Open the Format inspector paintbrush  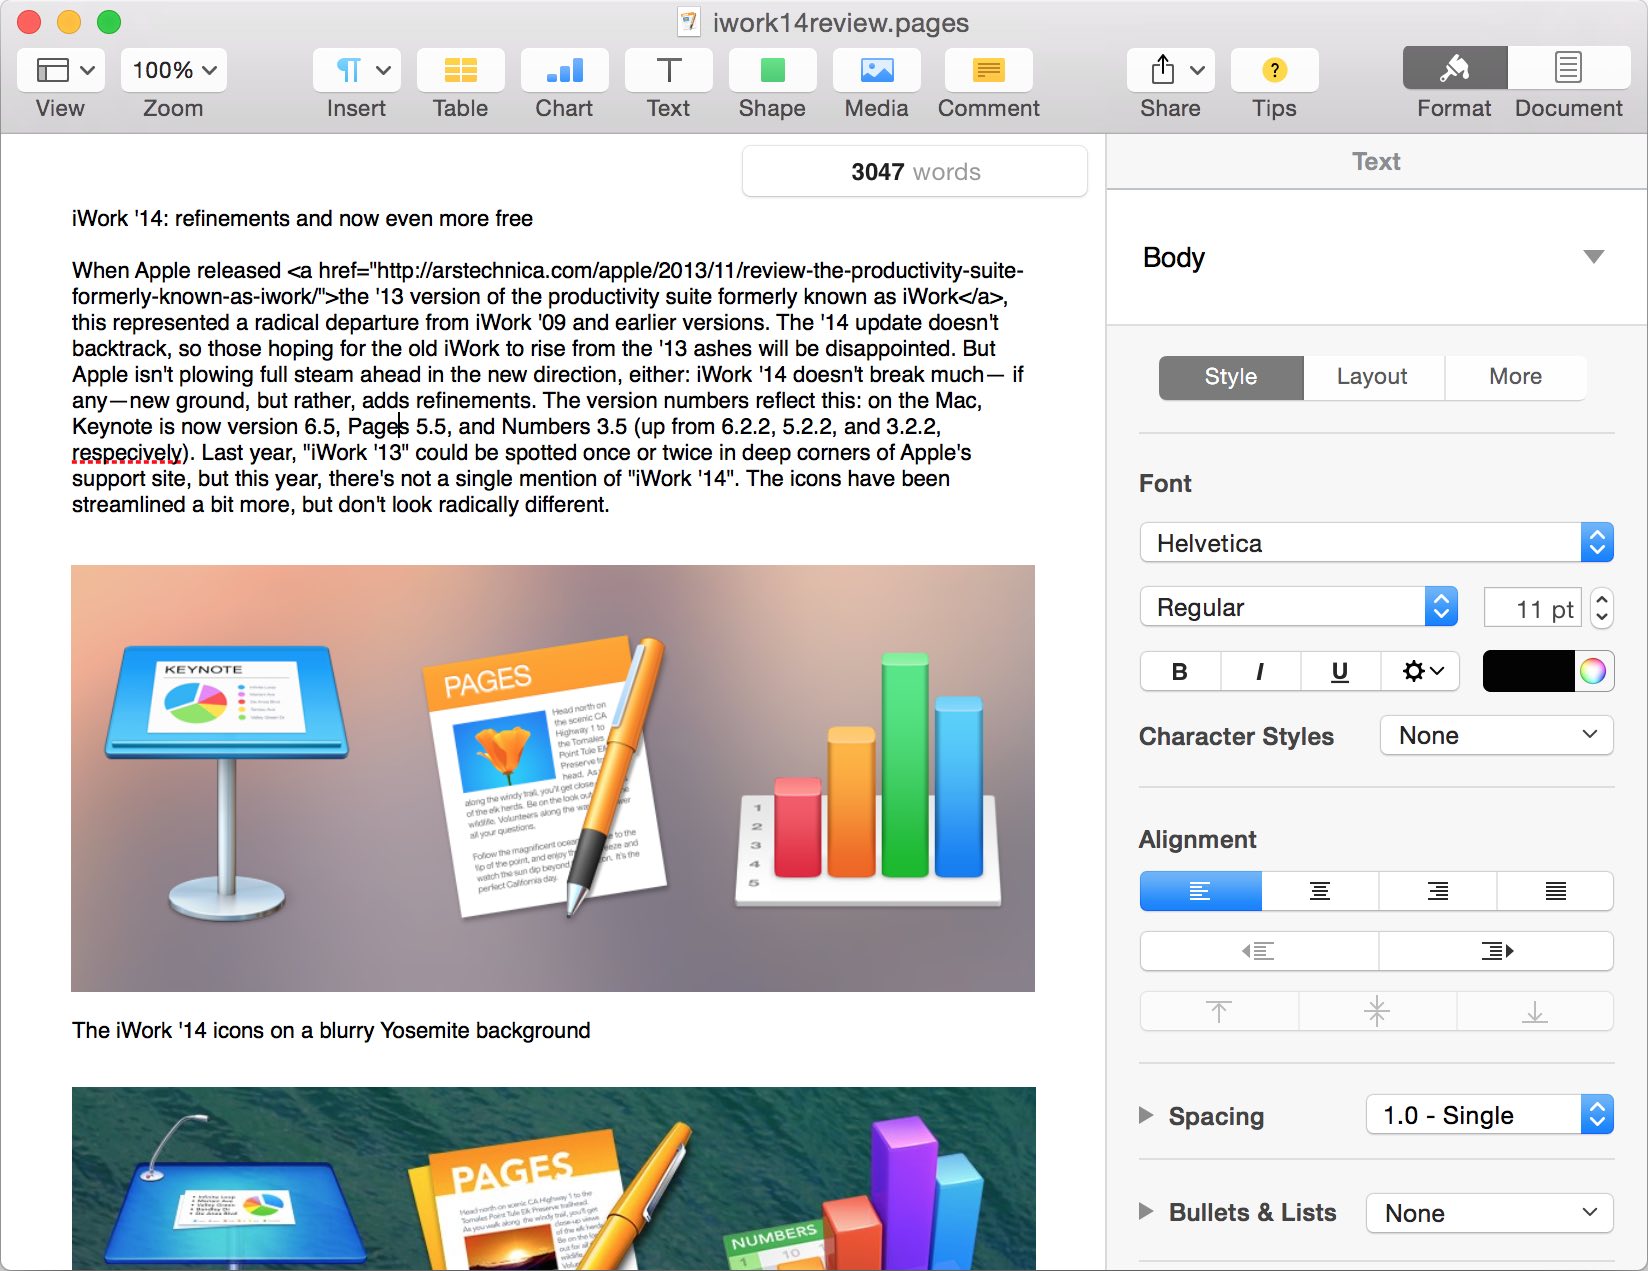click(x=1453, y=70)
